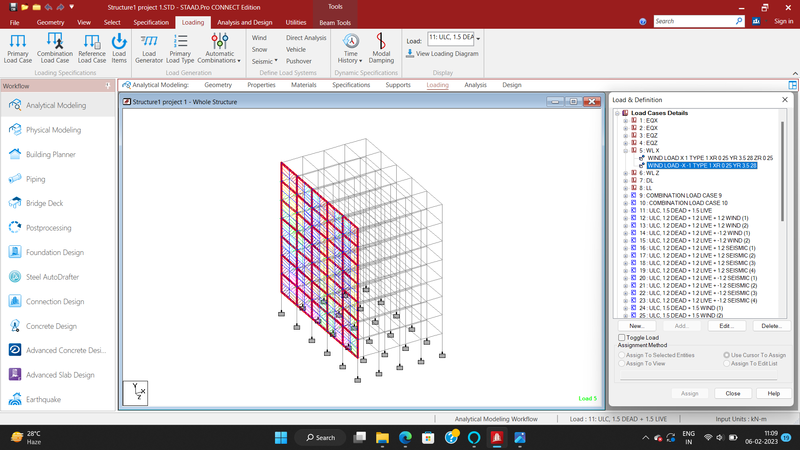Expand the 6: WL Z load case
Screen dimensions: 800x450
[x=626, y=173]
